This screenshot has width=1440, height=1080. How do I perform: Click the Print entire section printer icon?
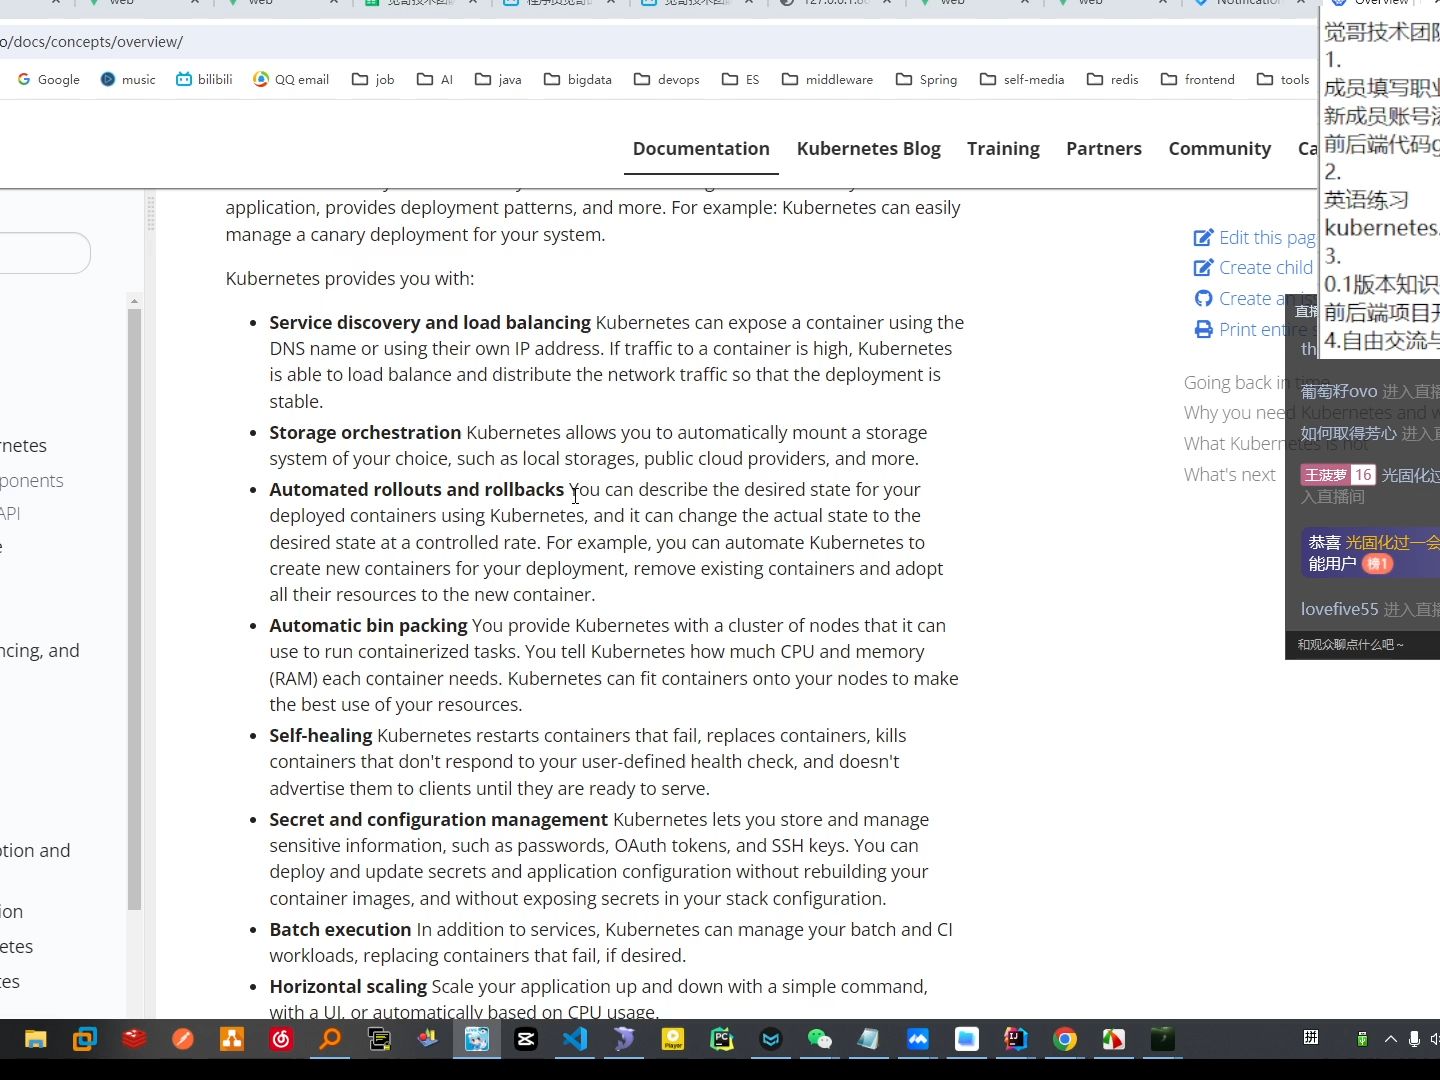1203,330
